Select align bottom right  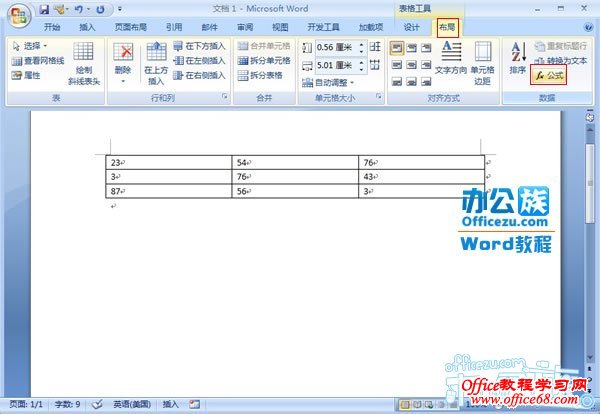(426, 81)
